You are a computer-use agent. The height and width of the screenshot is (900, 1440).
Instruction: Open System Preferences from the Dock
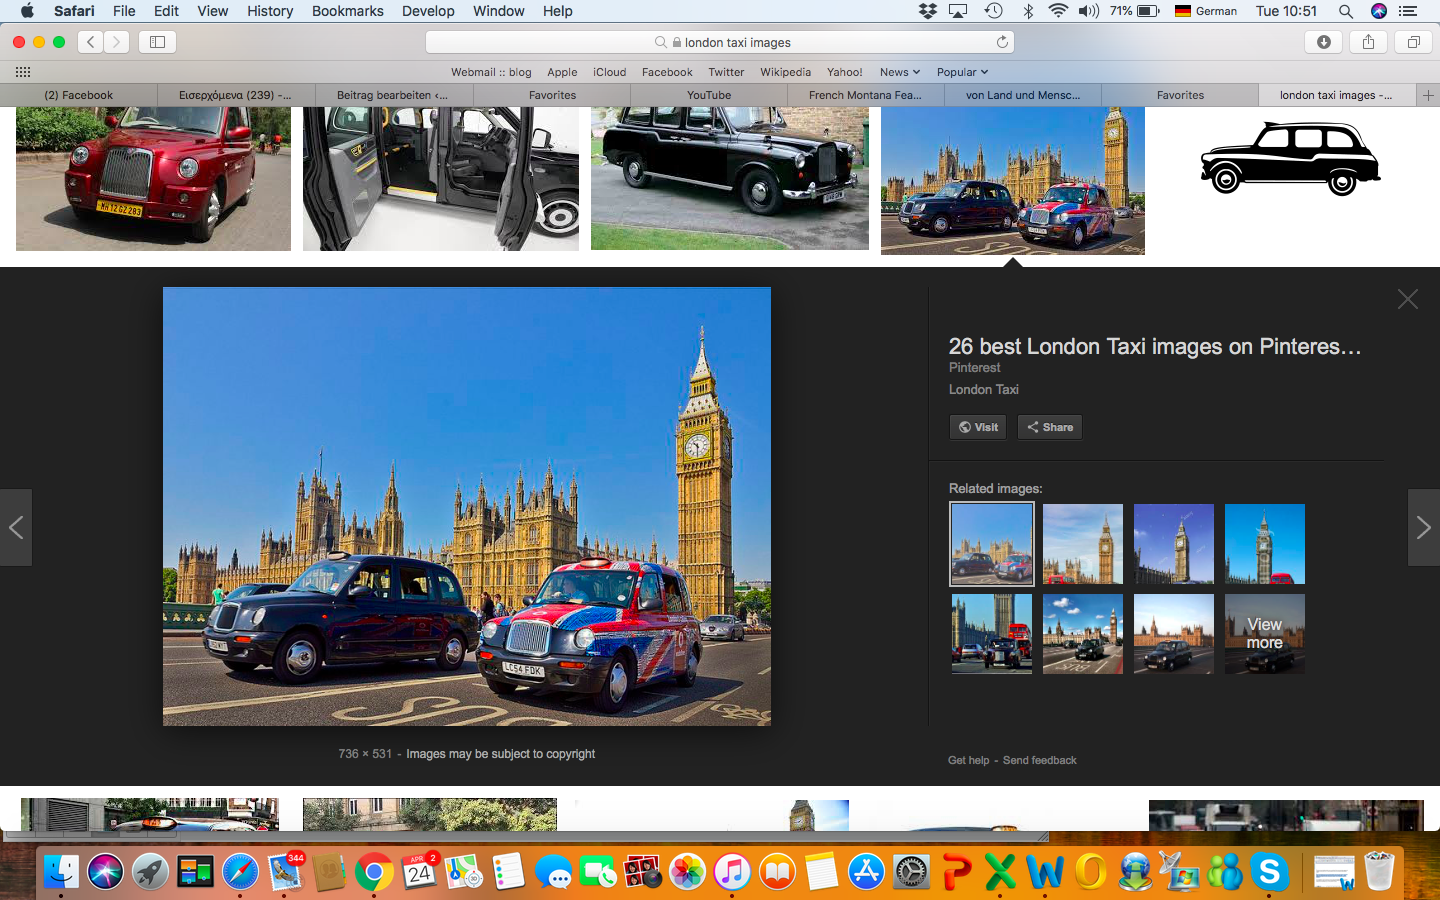click(x=911, y=872)
